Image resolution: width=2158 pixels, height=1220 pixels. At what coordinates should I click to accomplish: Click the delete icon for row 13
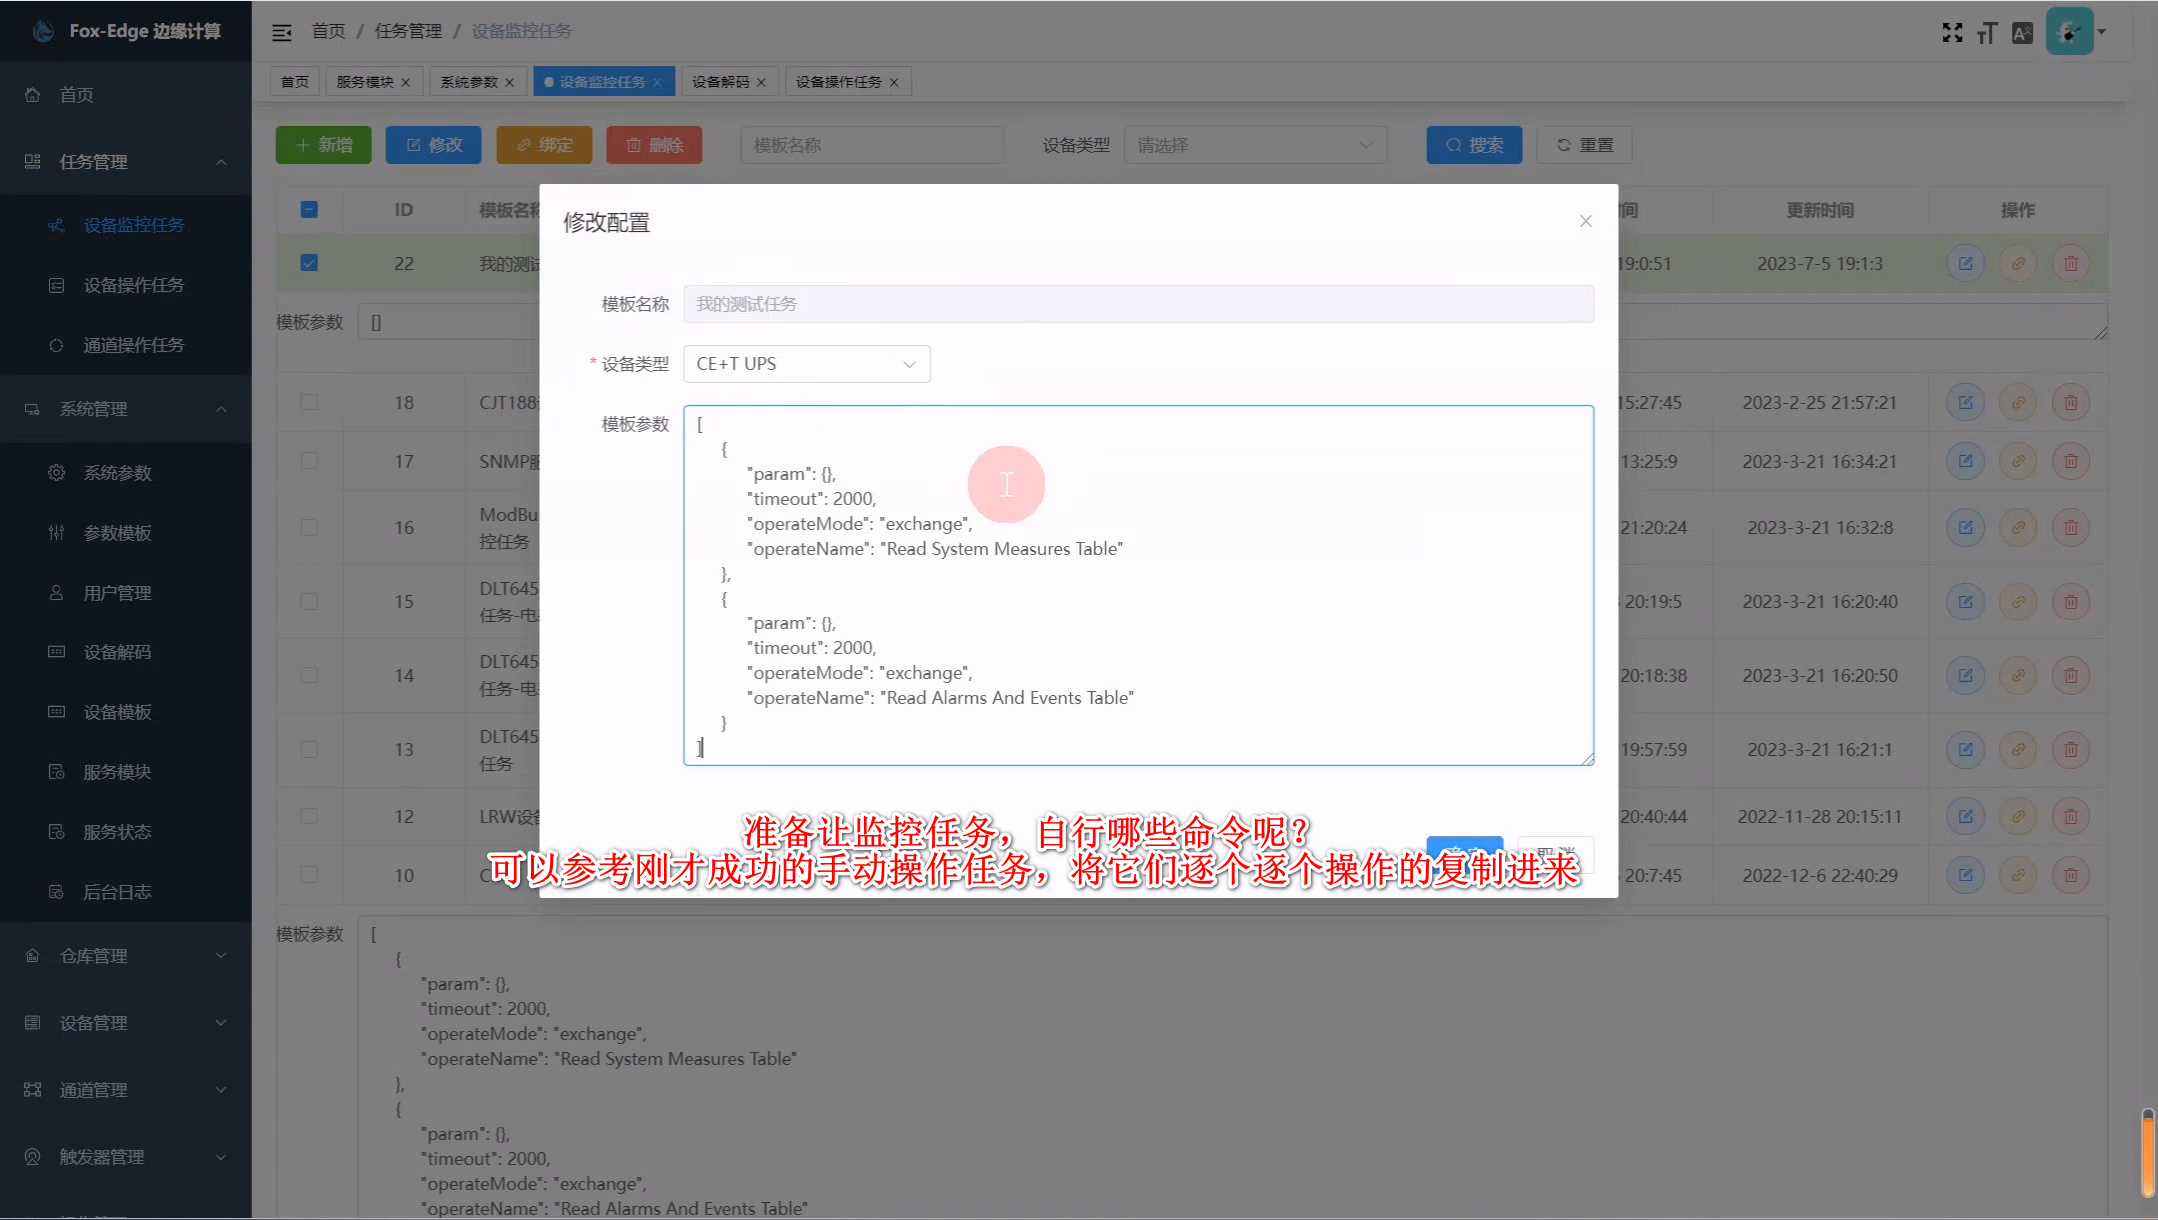tap(2070, 749)
